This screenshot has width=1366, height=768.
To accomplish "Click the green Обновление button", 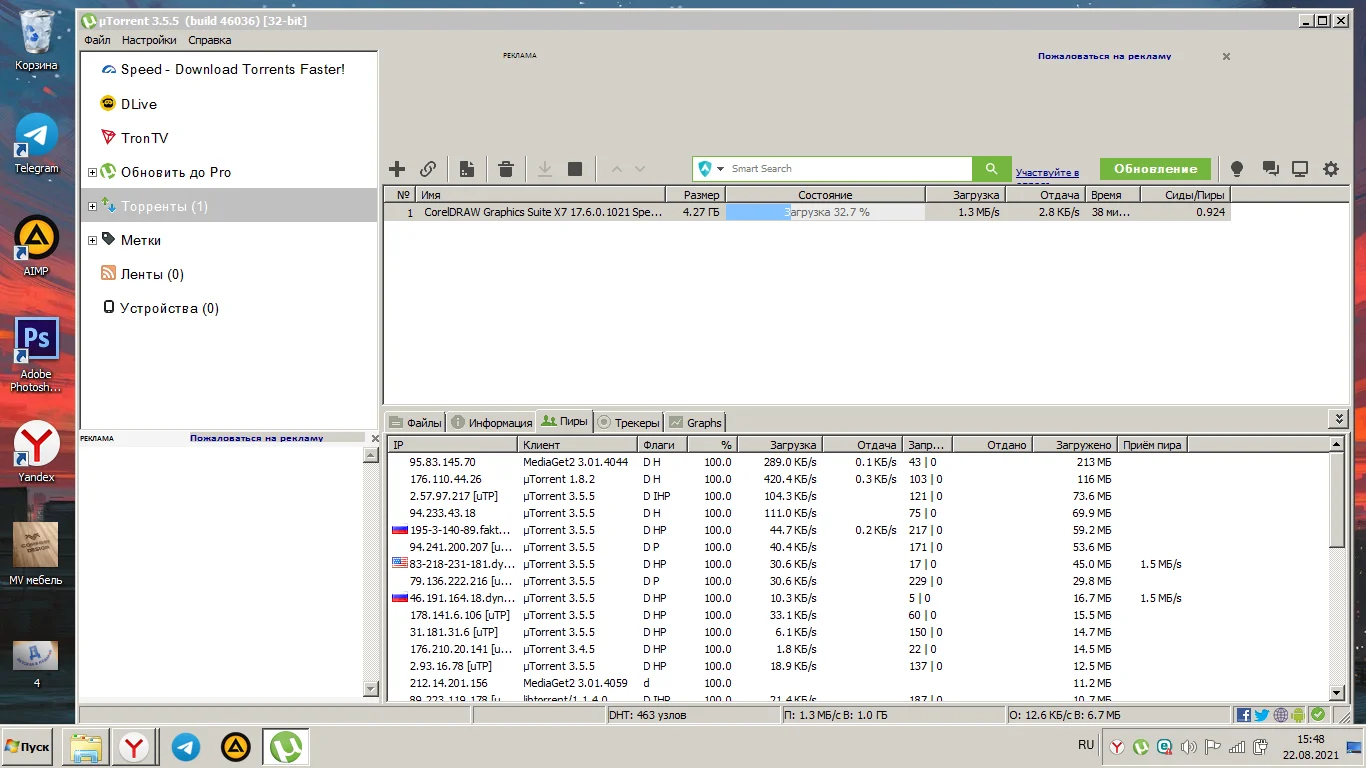I will coord(1155,169).
